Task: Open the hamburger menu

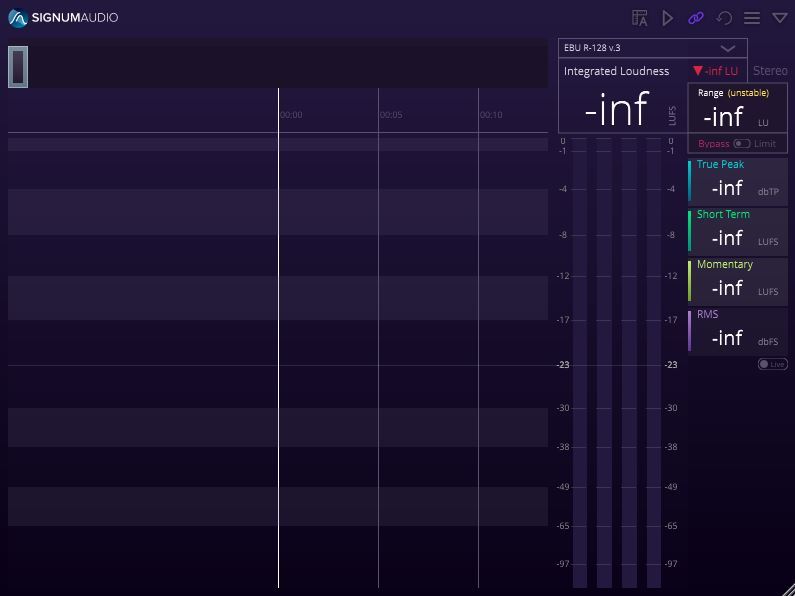Action: click(752, 18)
